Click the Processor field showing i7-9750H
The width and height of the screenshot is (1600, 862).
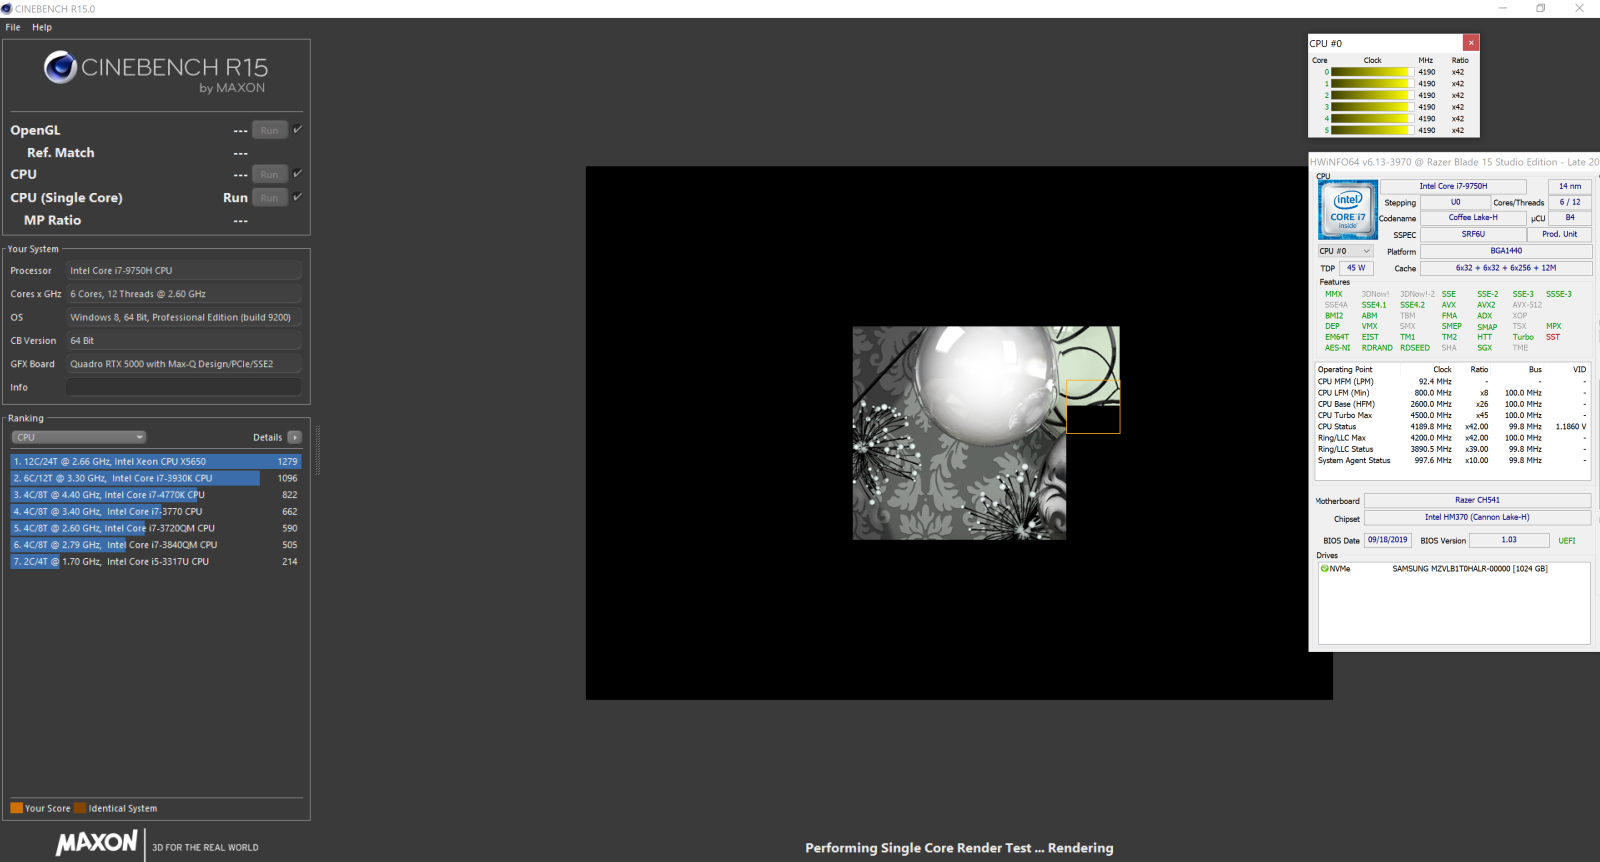pyautogui.click(x=184, y=270)
